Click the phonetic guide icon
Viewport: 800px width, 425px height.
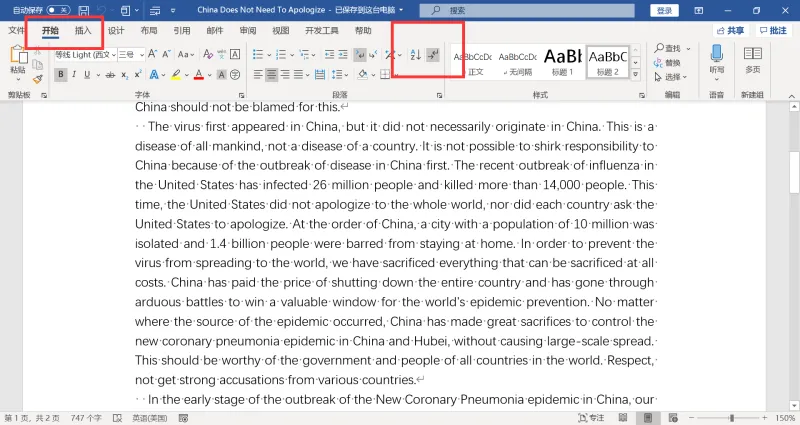point(221,54)
